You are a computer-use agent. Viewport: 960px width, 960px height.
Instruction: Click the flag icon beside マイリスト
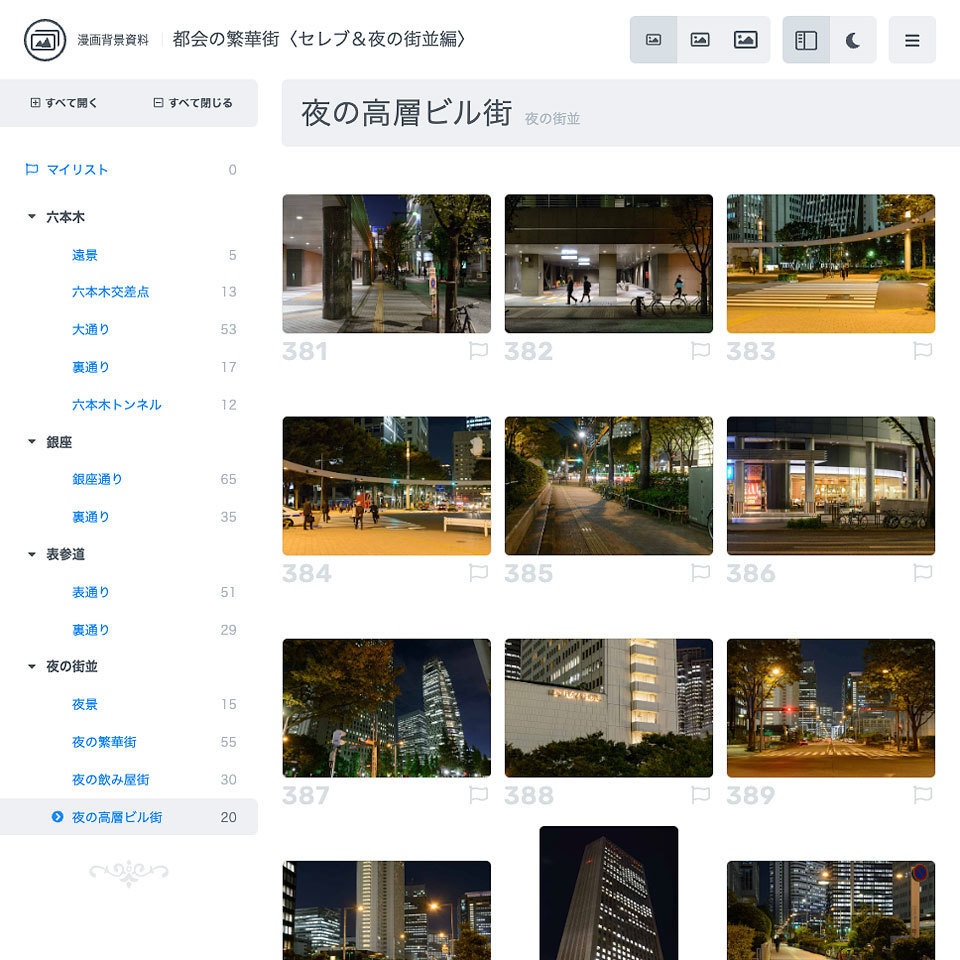point(30,169)
